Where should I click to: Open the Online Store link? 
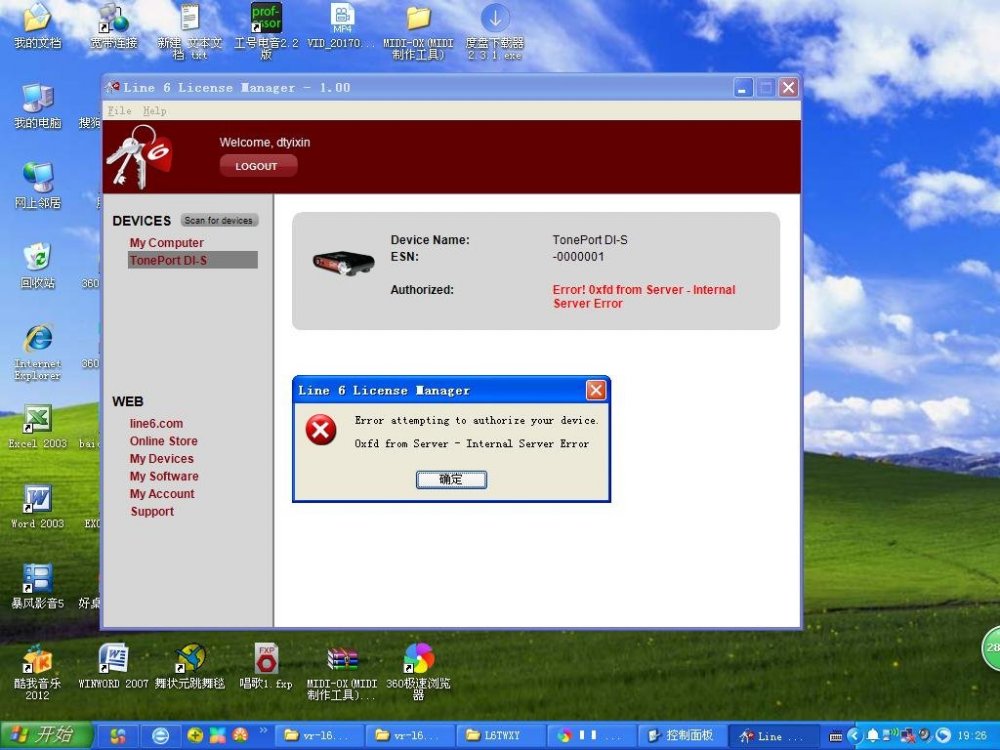(x=163, y=441)
